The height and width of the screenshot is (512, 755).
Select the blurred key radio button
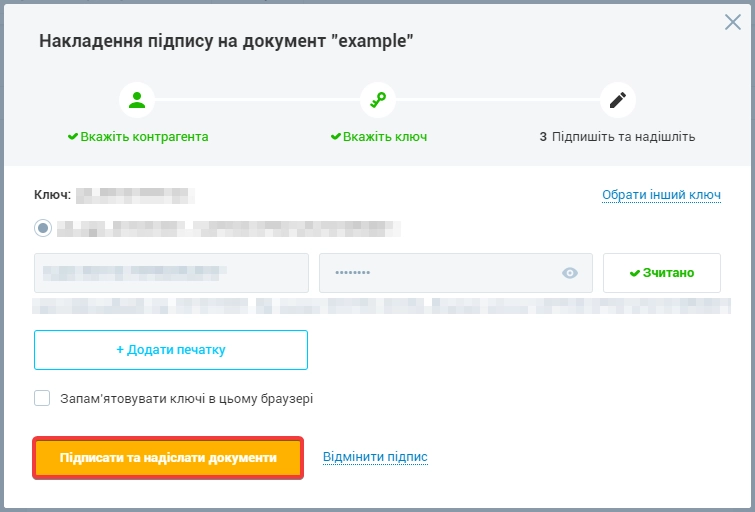click(x=43, y=228)
